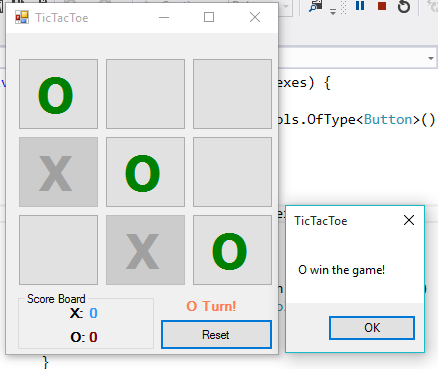This screenshot has width=438, height=369.
Task: Maximize the TicTacToe game window
Action: pos(209,17)
